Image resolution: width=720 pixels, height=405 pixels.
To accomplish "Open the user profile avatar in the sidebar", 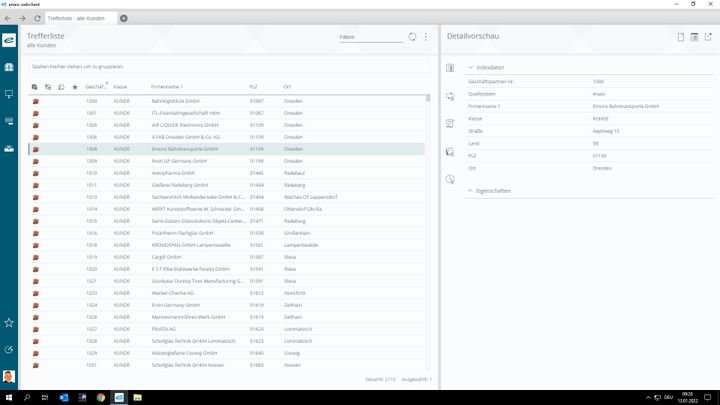I will [9, 377].
